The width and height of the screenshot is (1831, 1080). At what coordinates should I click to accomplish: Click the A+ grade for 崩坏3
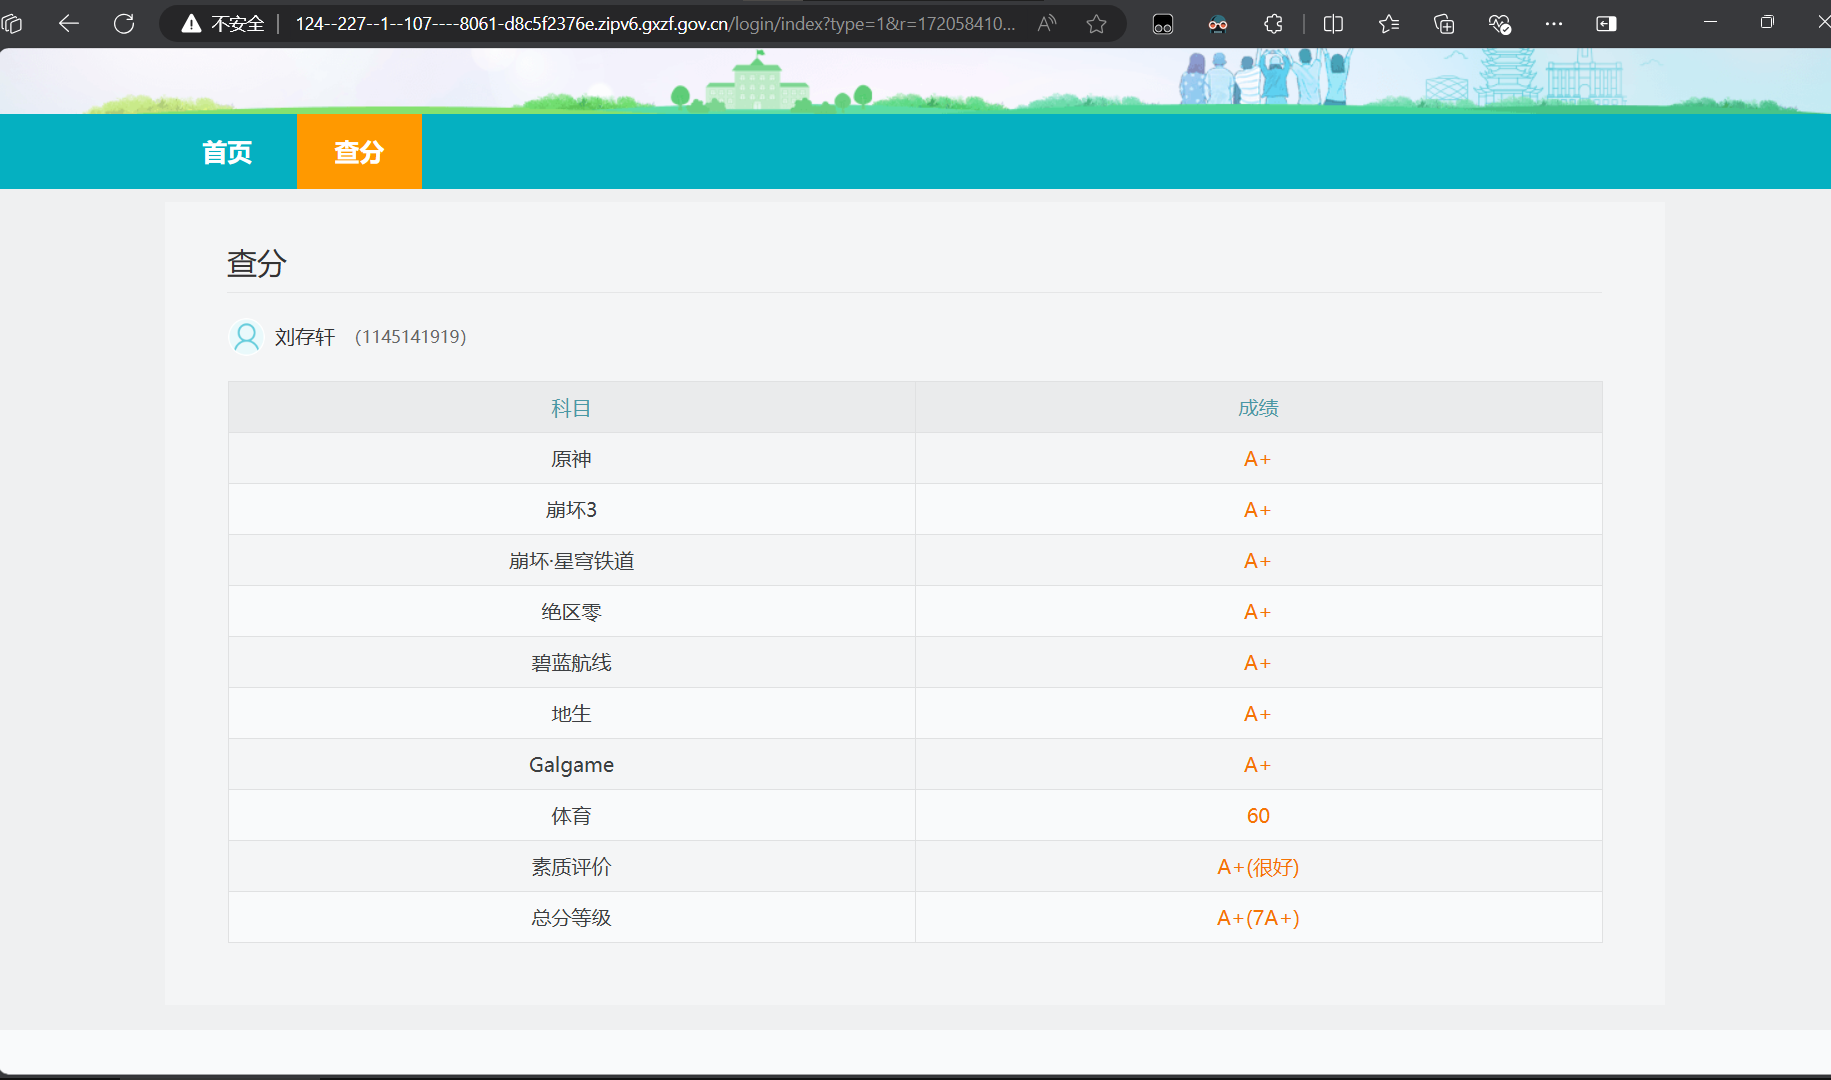click(1257, 510)
